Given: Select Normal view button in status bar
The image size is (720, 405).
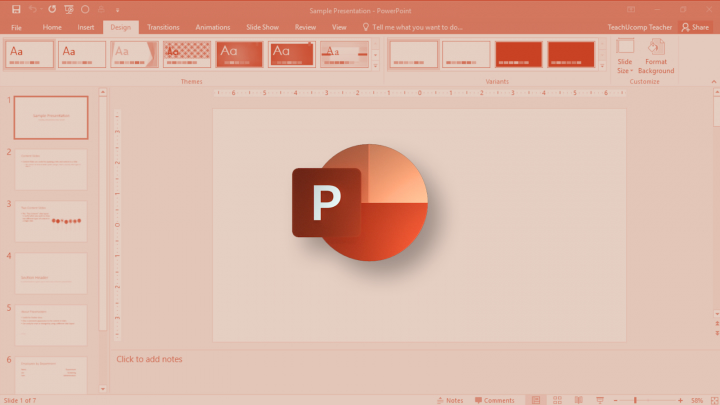Looking at the screenshot, I should coord(536,400).
